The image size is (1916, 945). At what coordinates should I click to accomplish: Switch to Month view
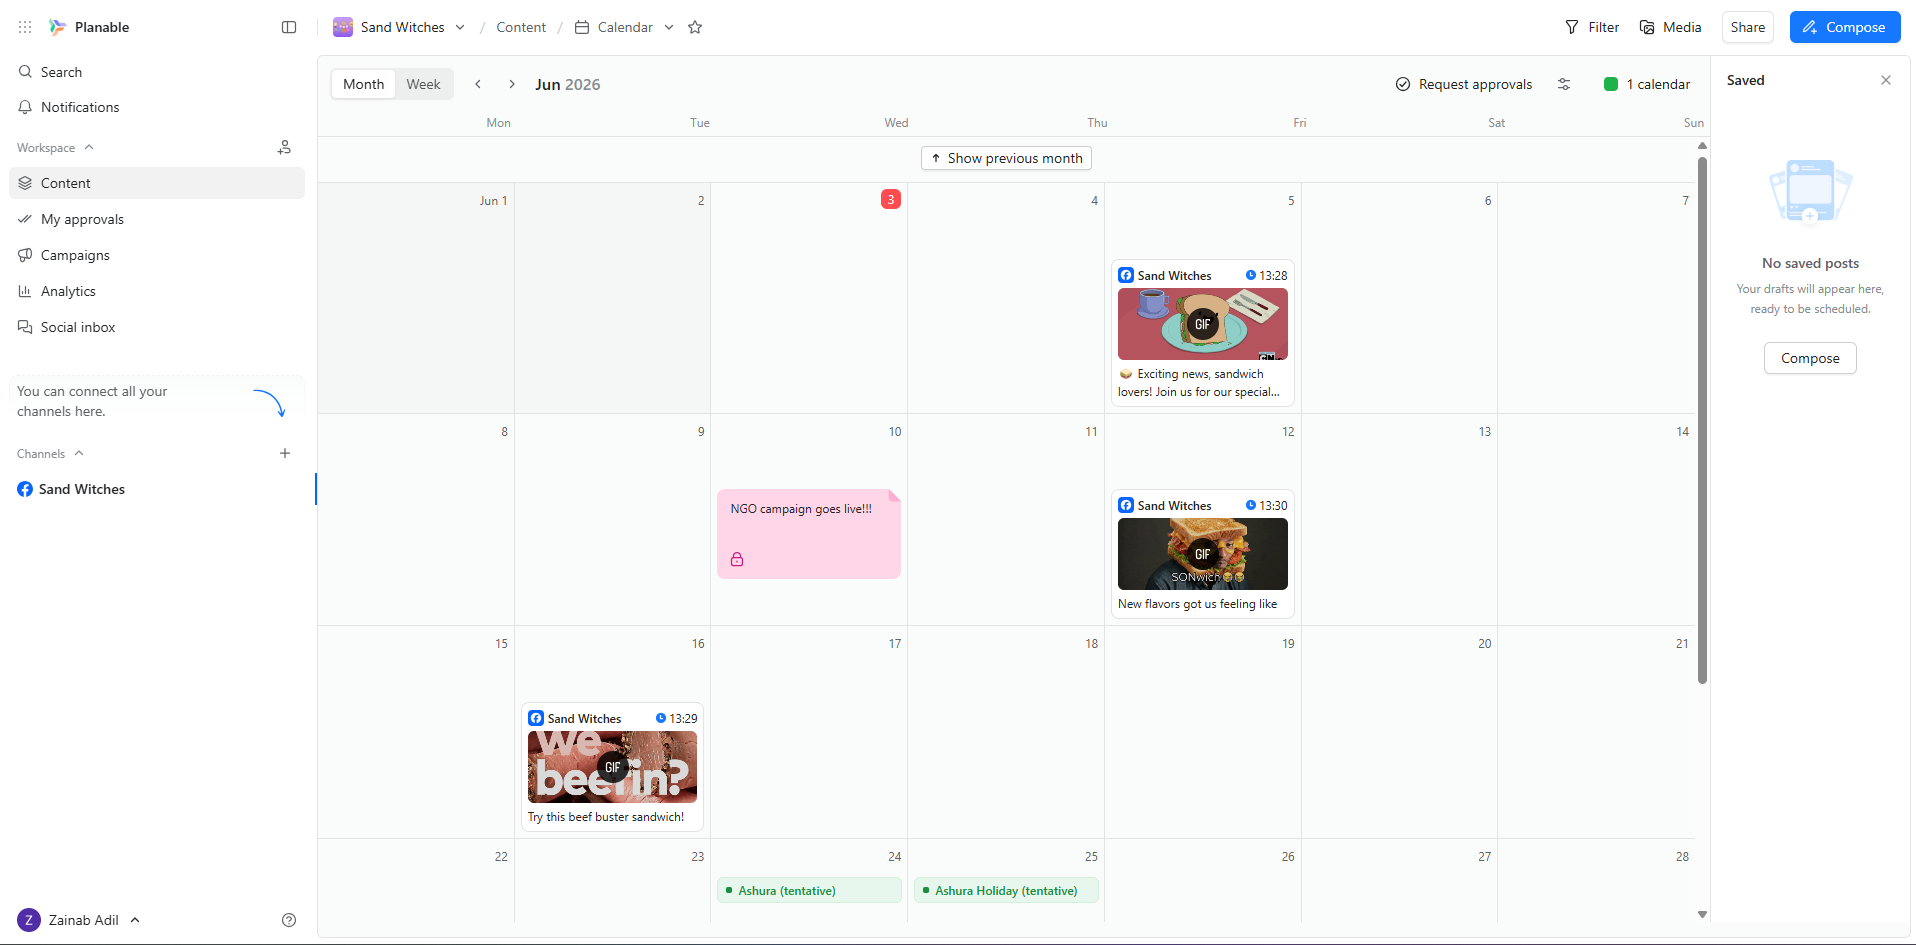364,84
